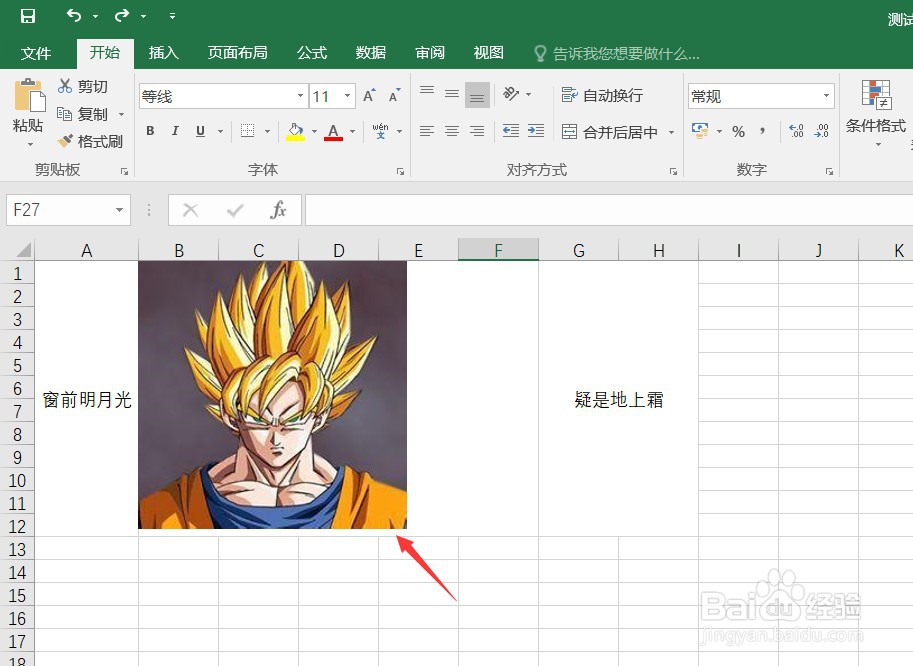
Task: Open 条件格式 (Conditional Formatting)
Action: [x=876, y=112]
